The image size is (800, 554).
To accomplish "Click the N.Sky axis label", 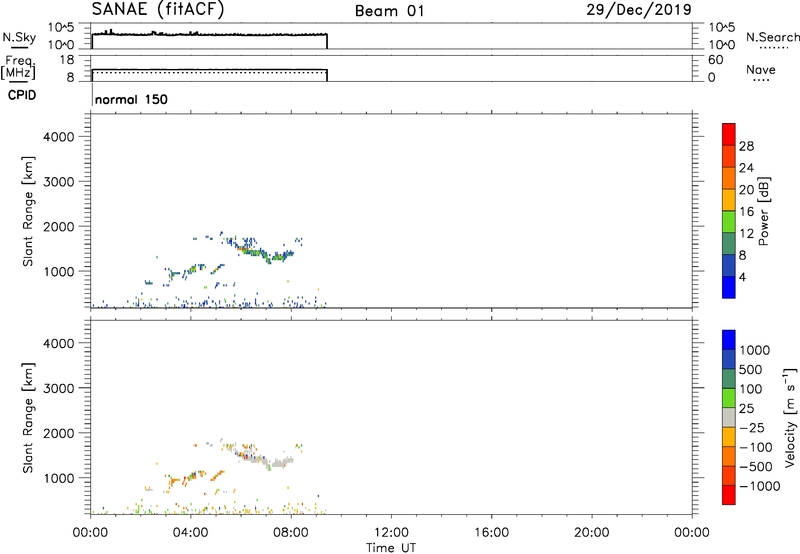I will (x=19, y=37).
